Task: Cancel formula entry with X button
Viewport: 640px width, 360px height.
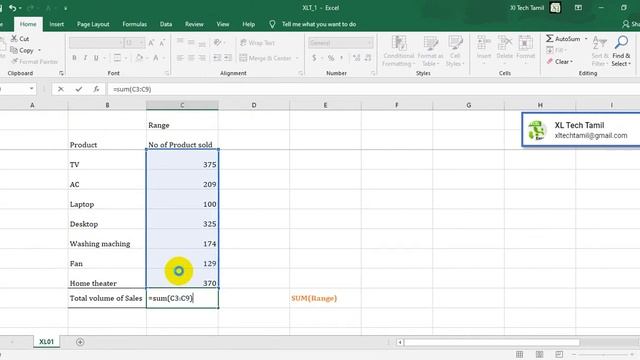Action: (61, 89)
